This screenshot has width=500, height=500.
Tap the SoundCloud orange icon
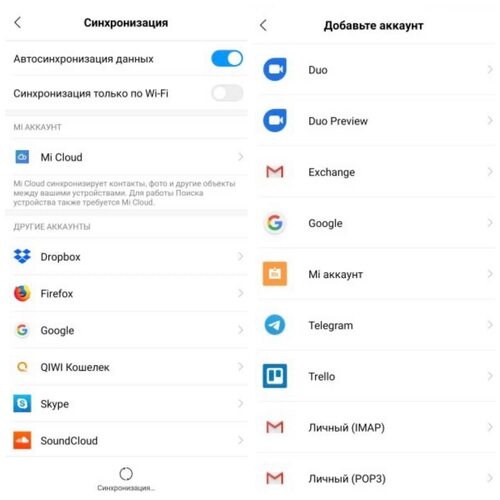click(22, 440)
